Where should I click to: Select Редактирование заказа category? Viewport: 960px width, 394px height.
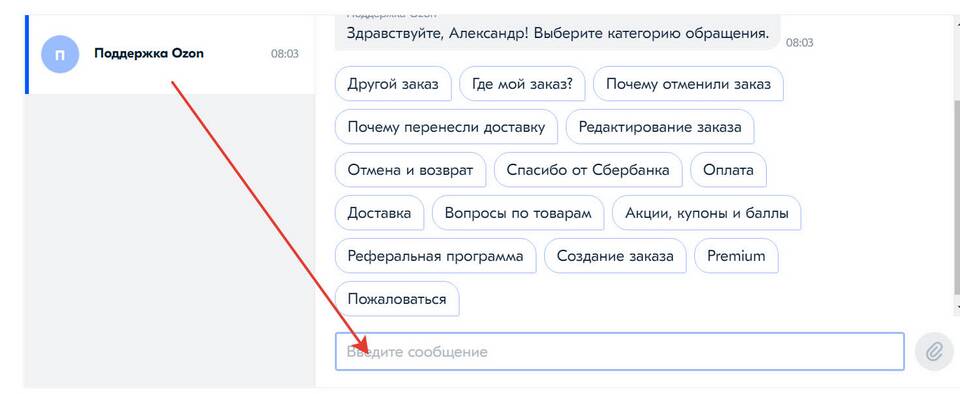coord(660,127)
